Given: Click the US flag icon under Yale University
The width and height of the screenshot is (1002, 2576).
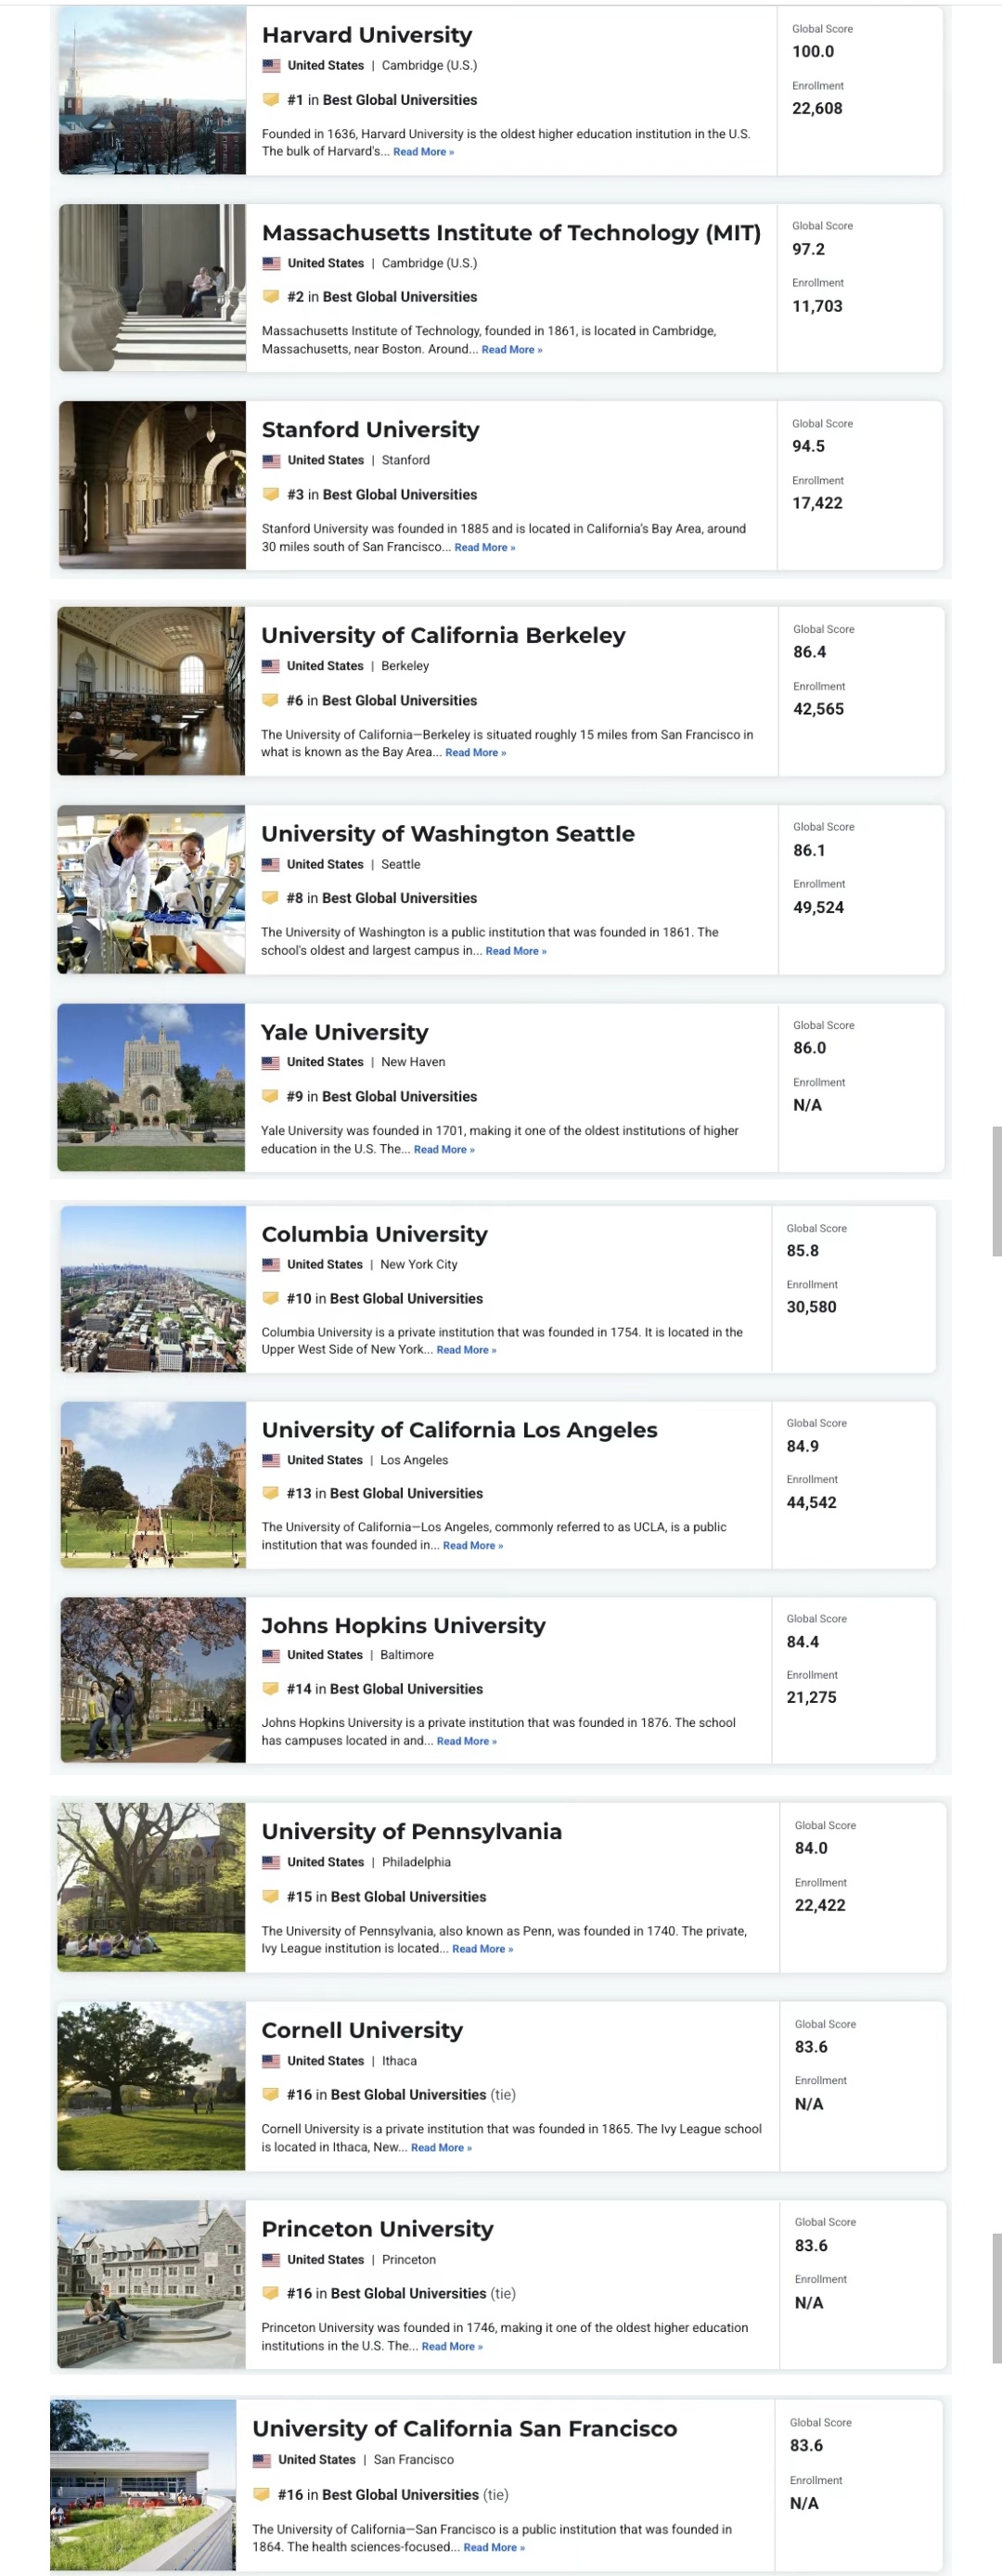Looking at the screenshot, I should (x=270, y=1063).
